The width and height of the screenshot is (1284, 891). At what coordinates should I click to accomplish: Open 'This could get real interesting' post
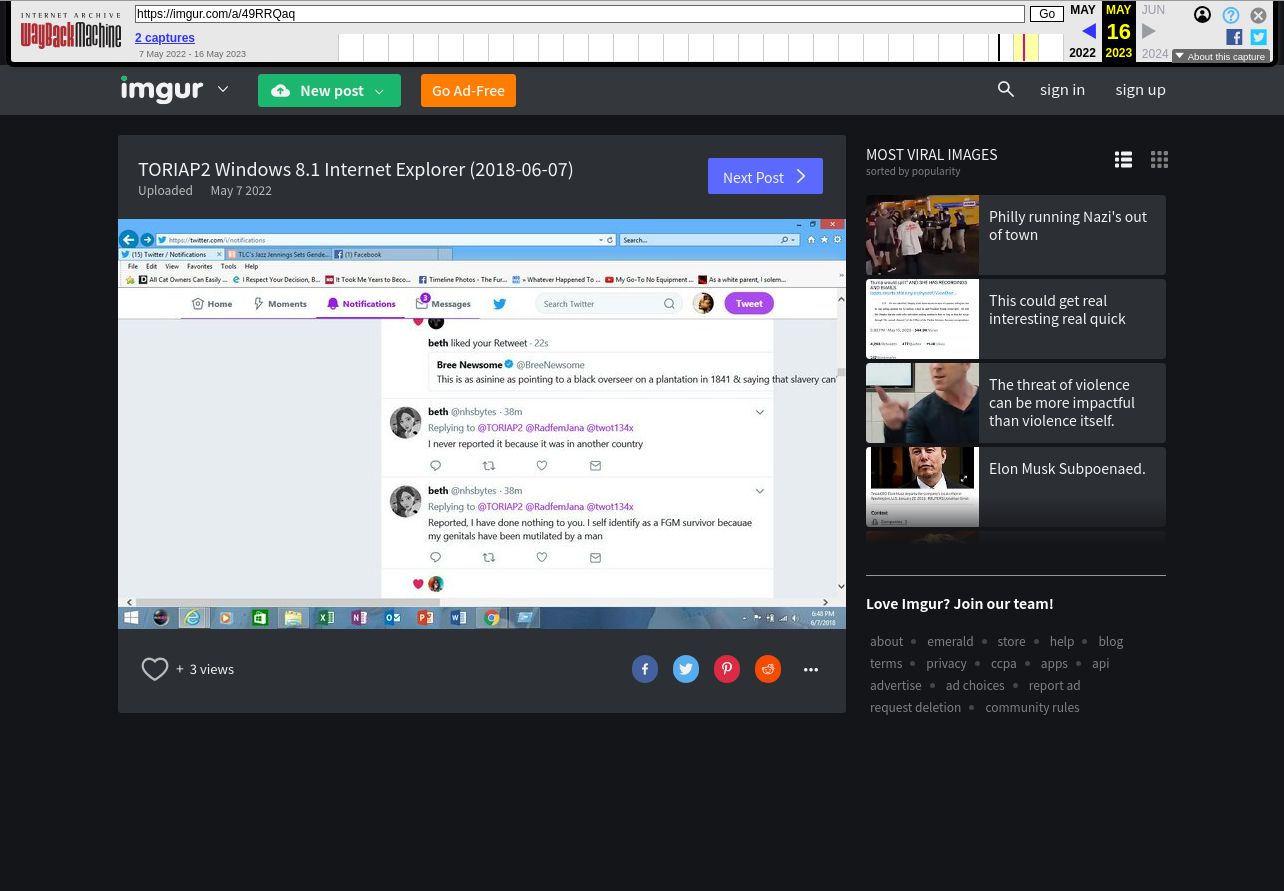point(1016,319)
